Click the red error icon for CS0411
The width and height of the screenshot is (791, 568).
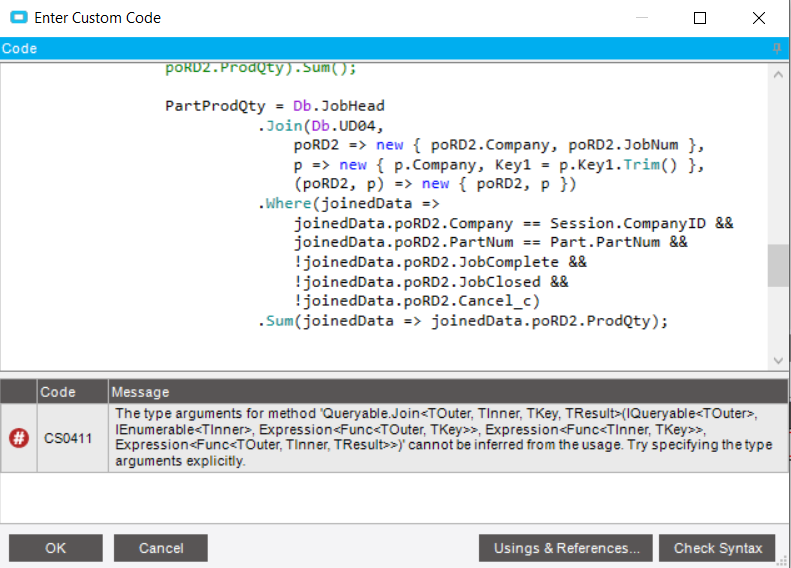[x=19, y=437]
